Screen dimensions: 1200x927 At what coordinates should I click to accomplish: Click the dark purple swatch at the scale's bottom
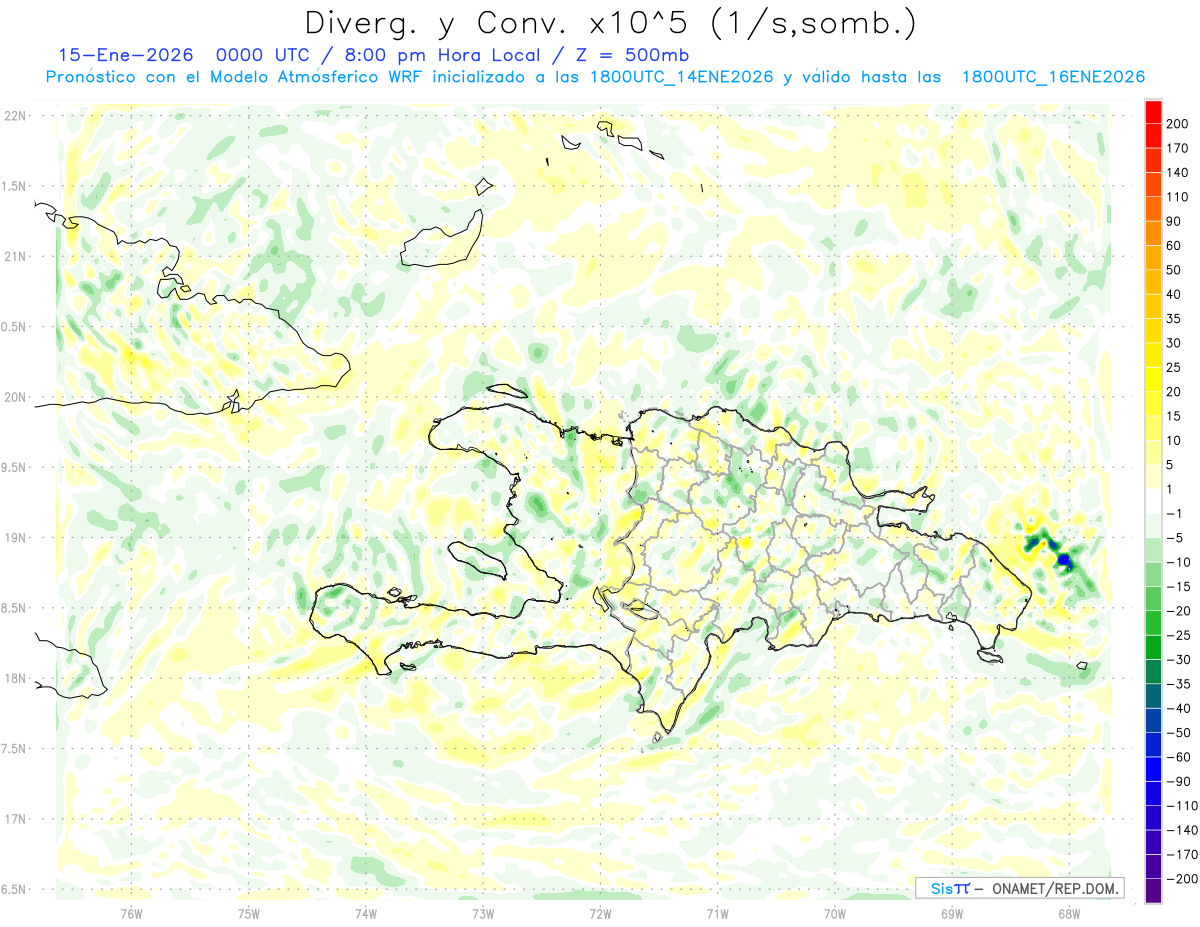[x=1153, y=891]
